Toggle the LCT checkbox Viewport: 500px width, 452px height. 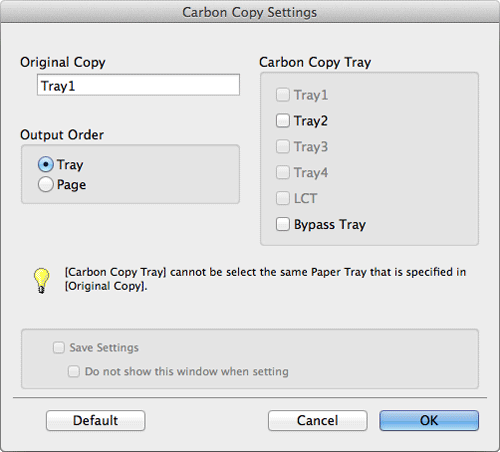point(283,198)
